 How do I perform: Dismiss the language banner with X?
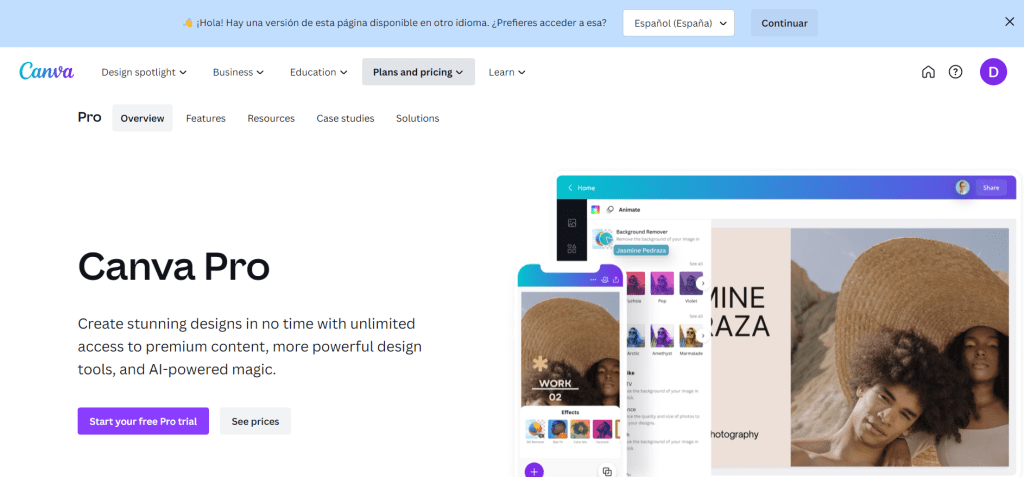(1009, 22)
